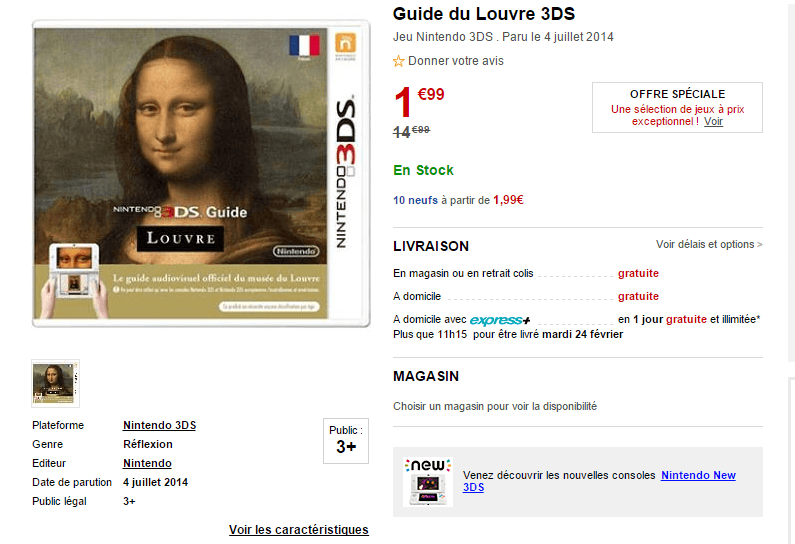Click the En Stock availability text
Viewport: 795px width, 544px height.
tap(423, 170)
